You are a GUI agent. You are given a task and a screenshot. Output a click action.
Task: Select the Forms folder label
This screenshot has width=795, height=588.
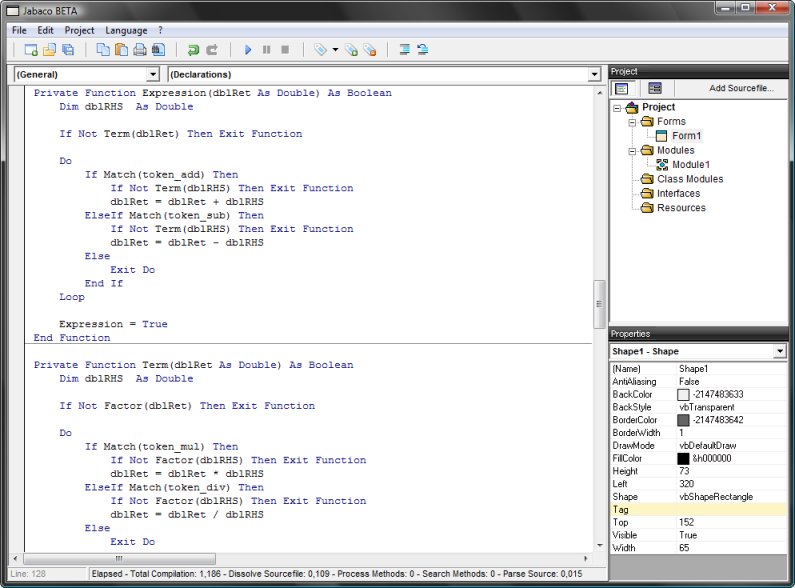click(x=671, y=122)
